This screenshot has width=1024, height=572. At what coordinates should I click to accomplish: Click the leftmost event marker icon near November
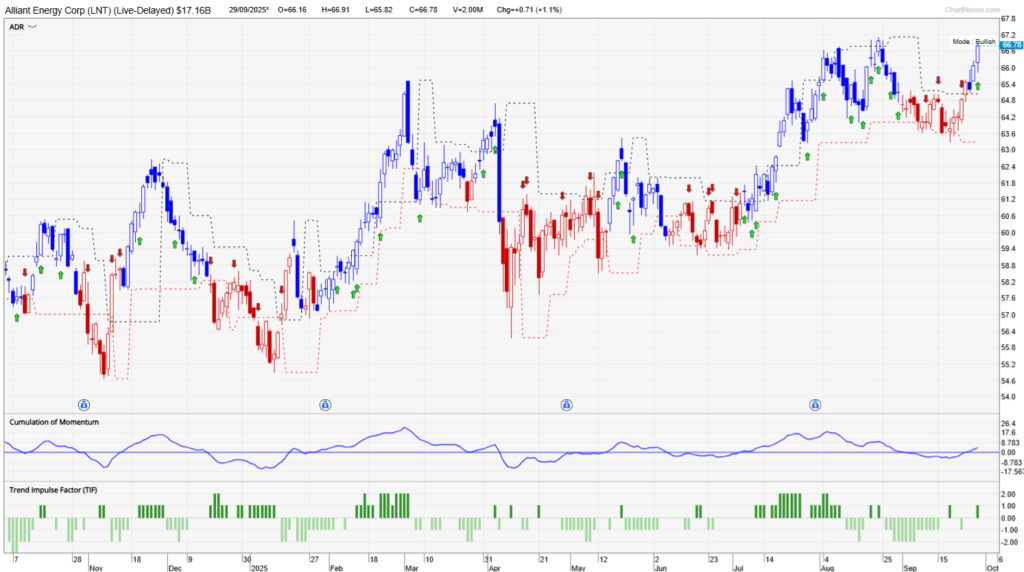tap(83, 405)
